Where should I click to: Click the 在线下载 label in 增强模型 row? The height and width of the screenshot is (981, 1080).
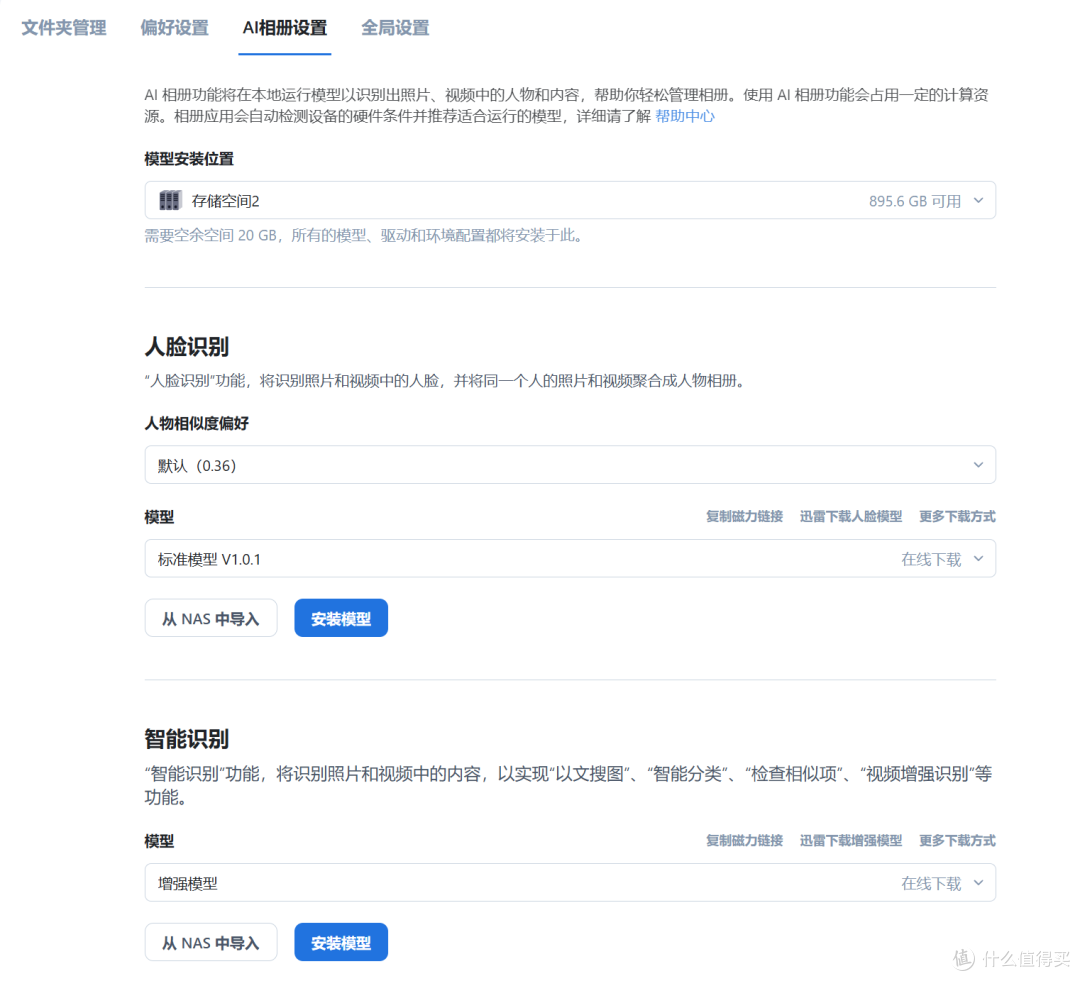(931, 883)
